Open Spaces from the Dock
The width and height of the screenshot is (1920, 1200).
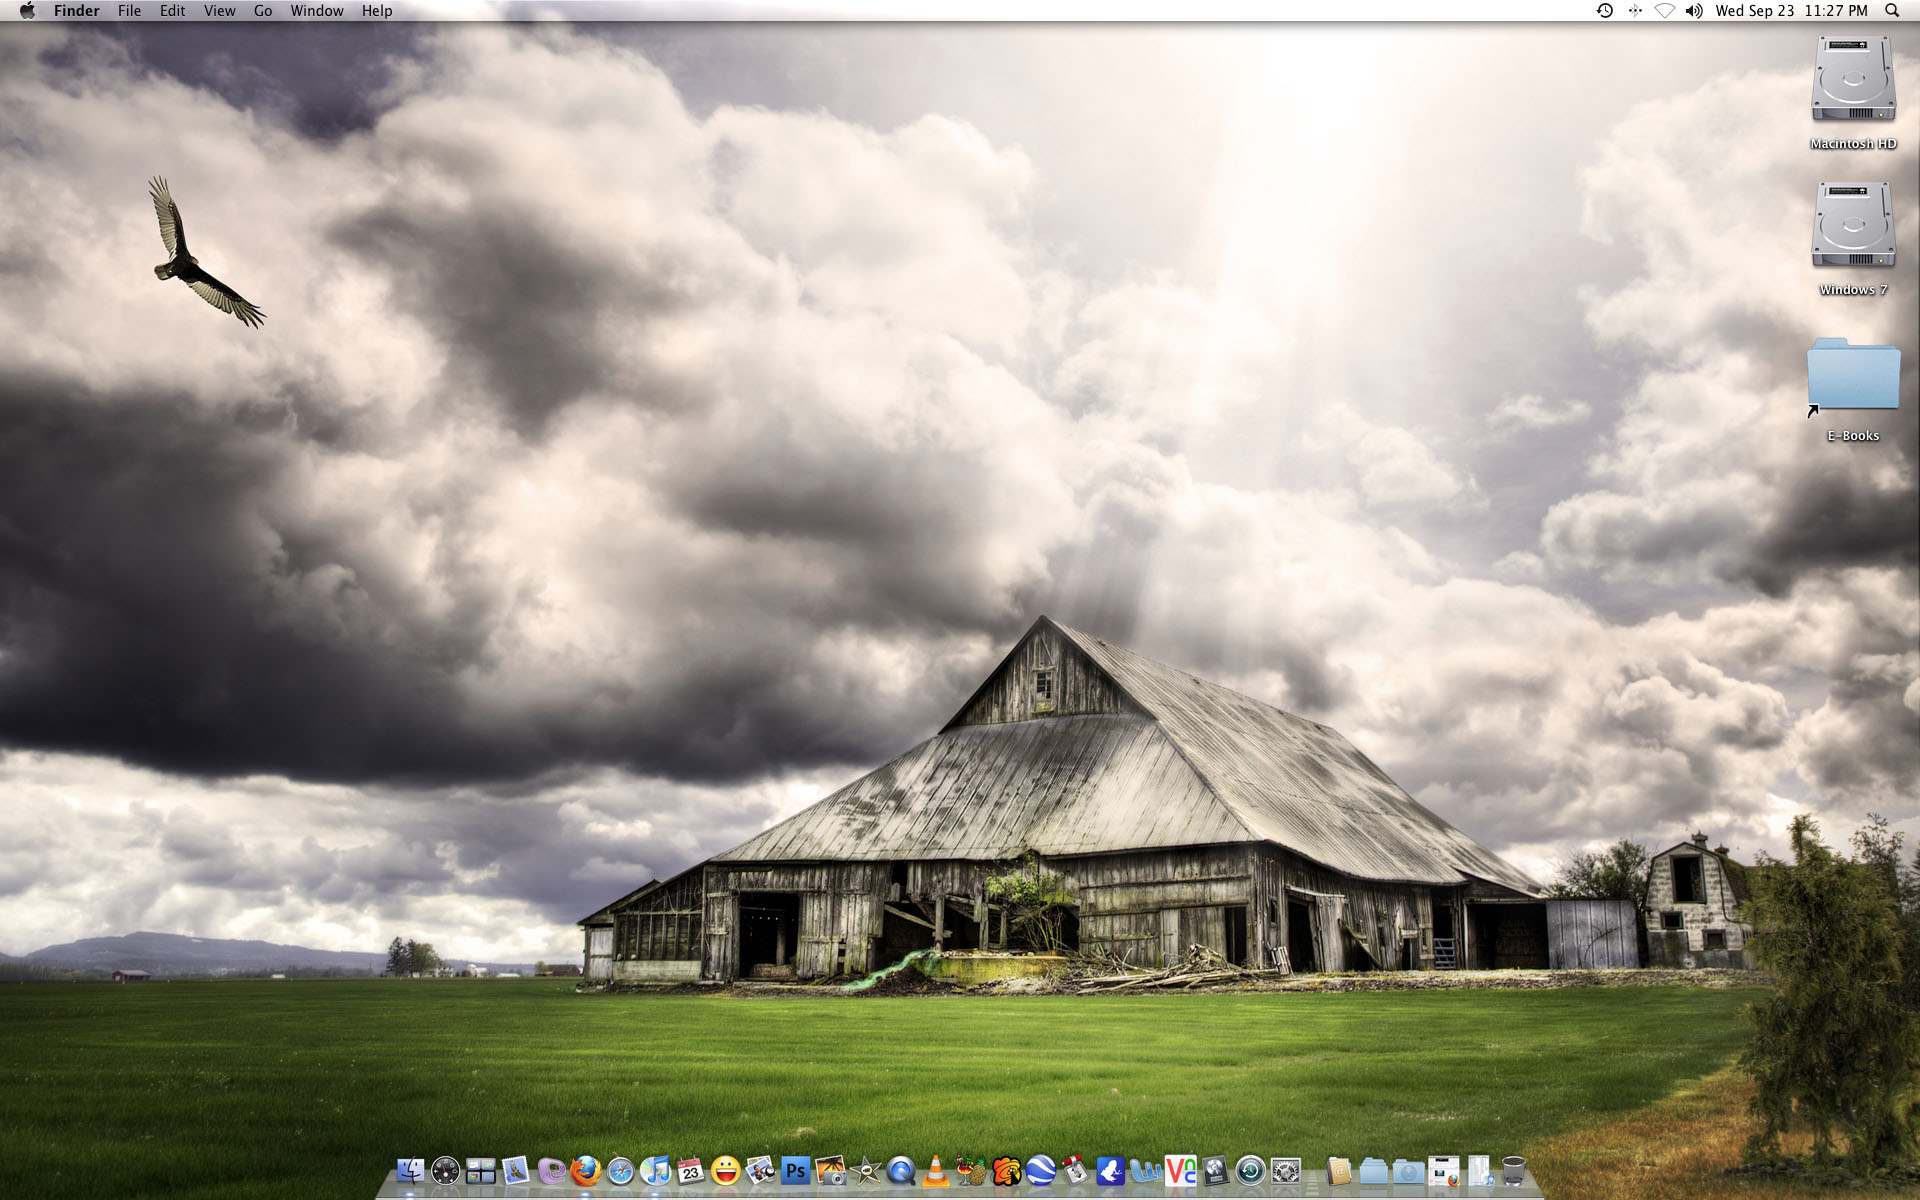click(480, 1170)
